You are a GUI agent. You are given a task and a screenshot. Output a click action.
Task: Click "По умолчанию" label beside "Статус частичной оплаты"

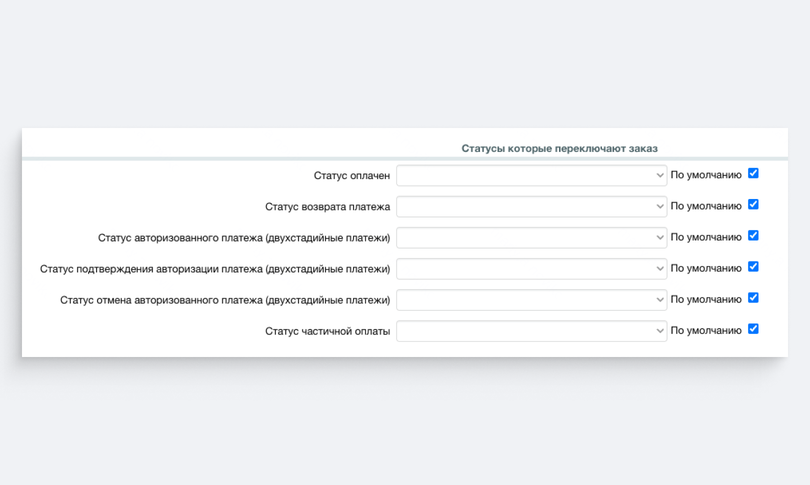point(706,331)
